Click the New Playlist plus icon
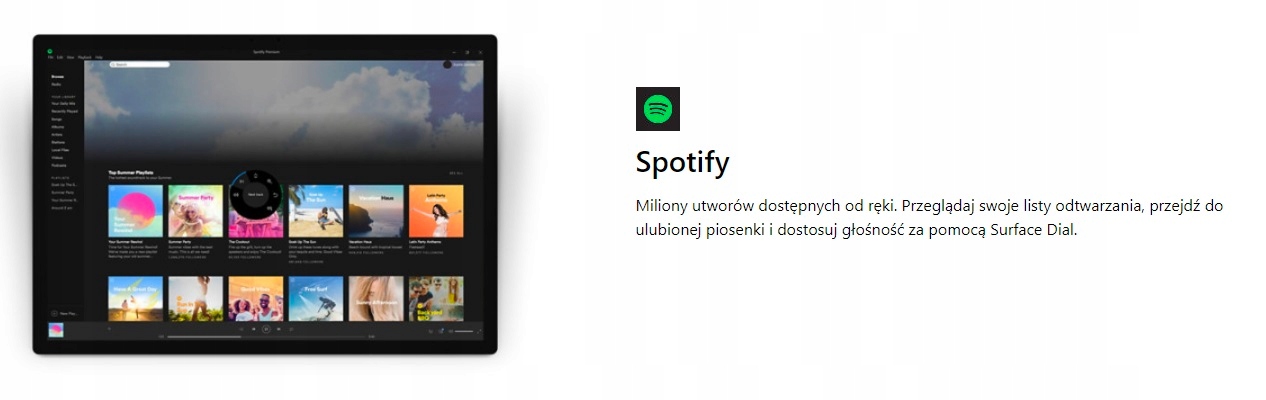The height and width of the screenshot is (400, 1266). click(54, 313)
